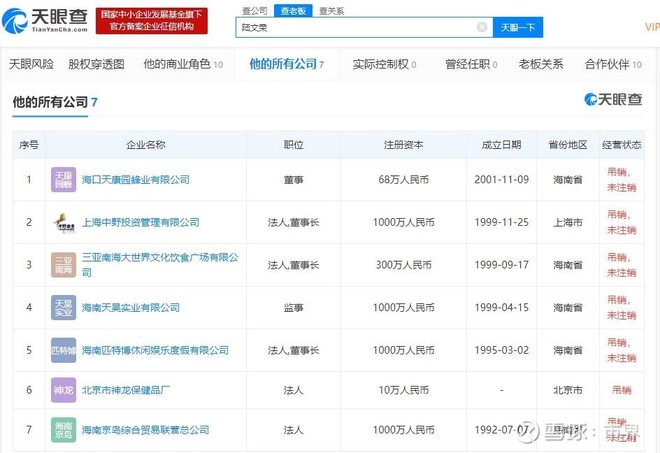Click the date 1999-04-15
This screenshot has width=660, height=453.
coord(501,308)
